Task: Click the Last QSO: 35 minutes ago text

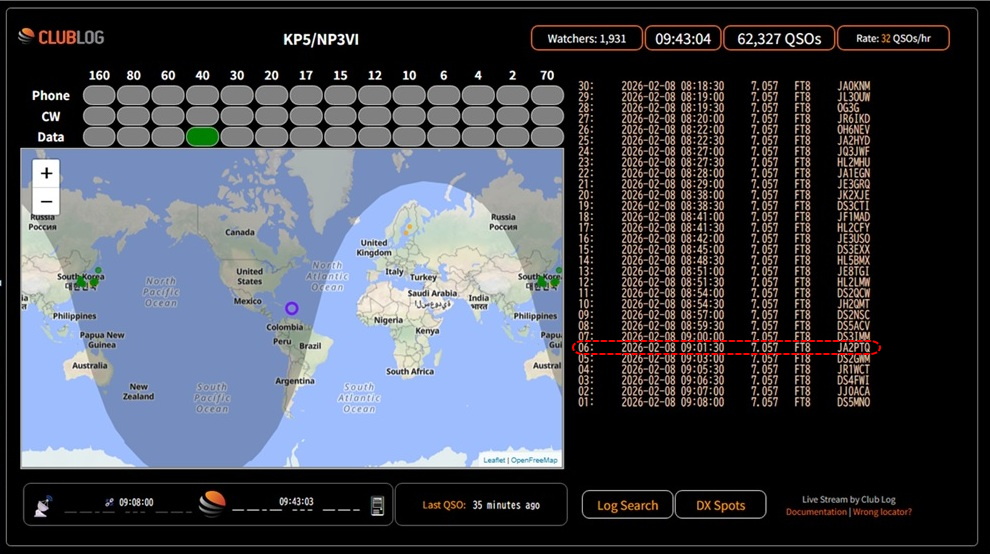Action: 481,505
